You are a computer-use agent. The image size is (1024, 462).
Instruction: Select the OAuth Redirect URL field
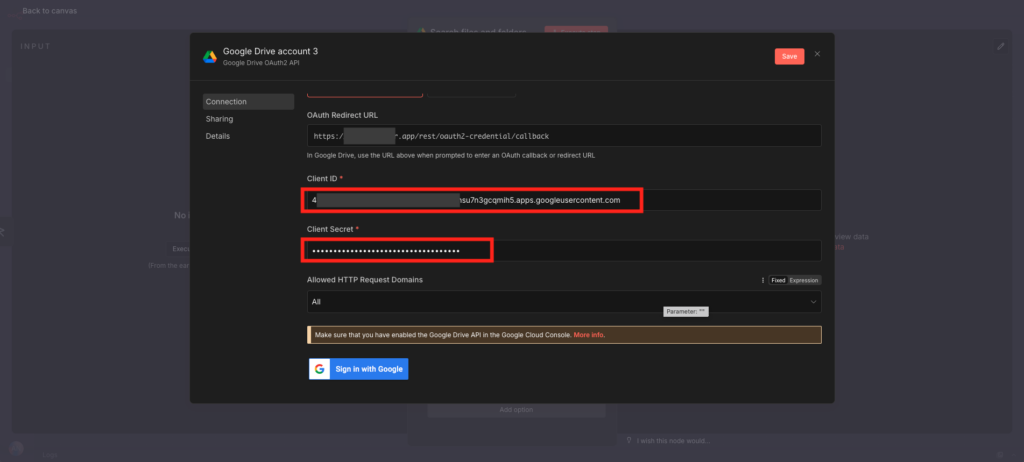pyautogui.click(x=564, y=135)
